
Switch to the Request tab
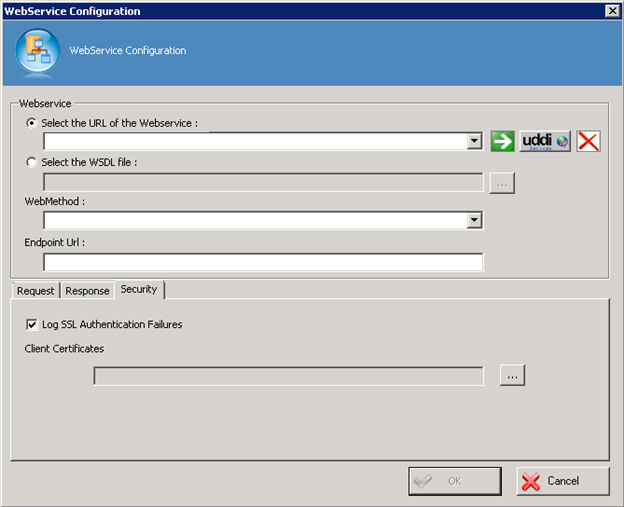click(35, 291)
